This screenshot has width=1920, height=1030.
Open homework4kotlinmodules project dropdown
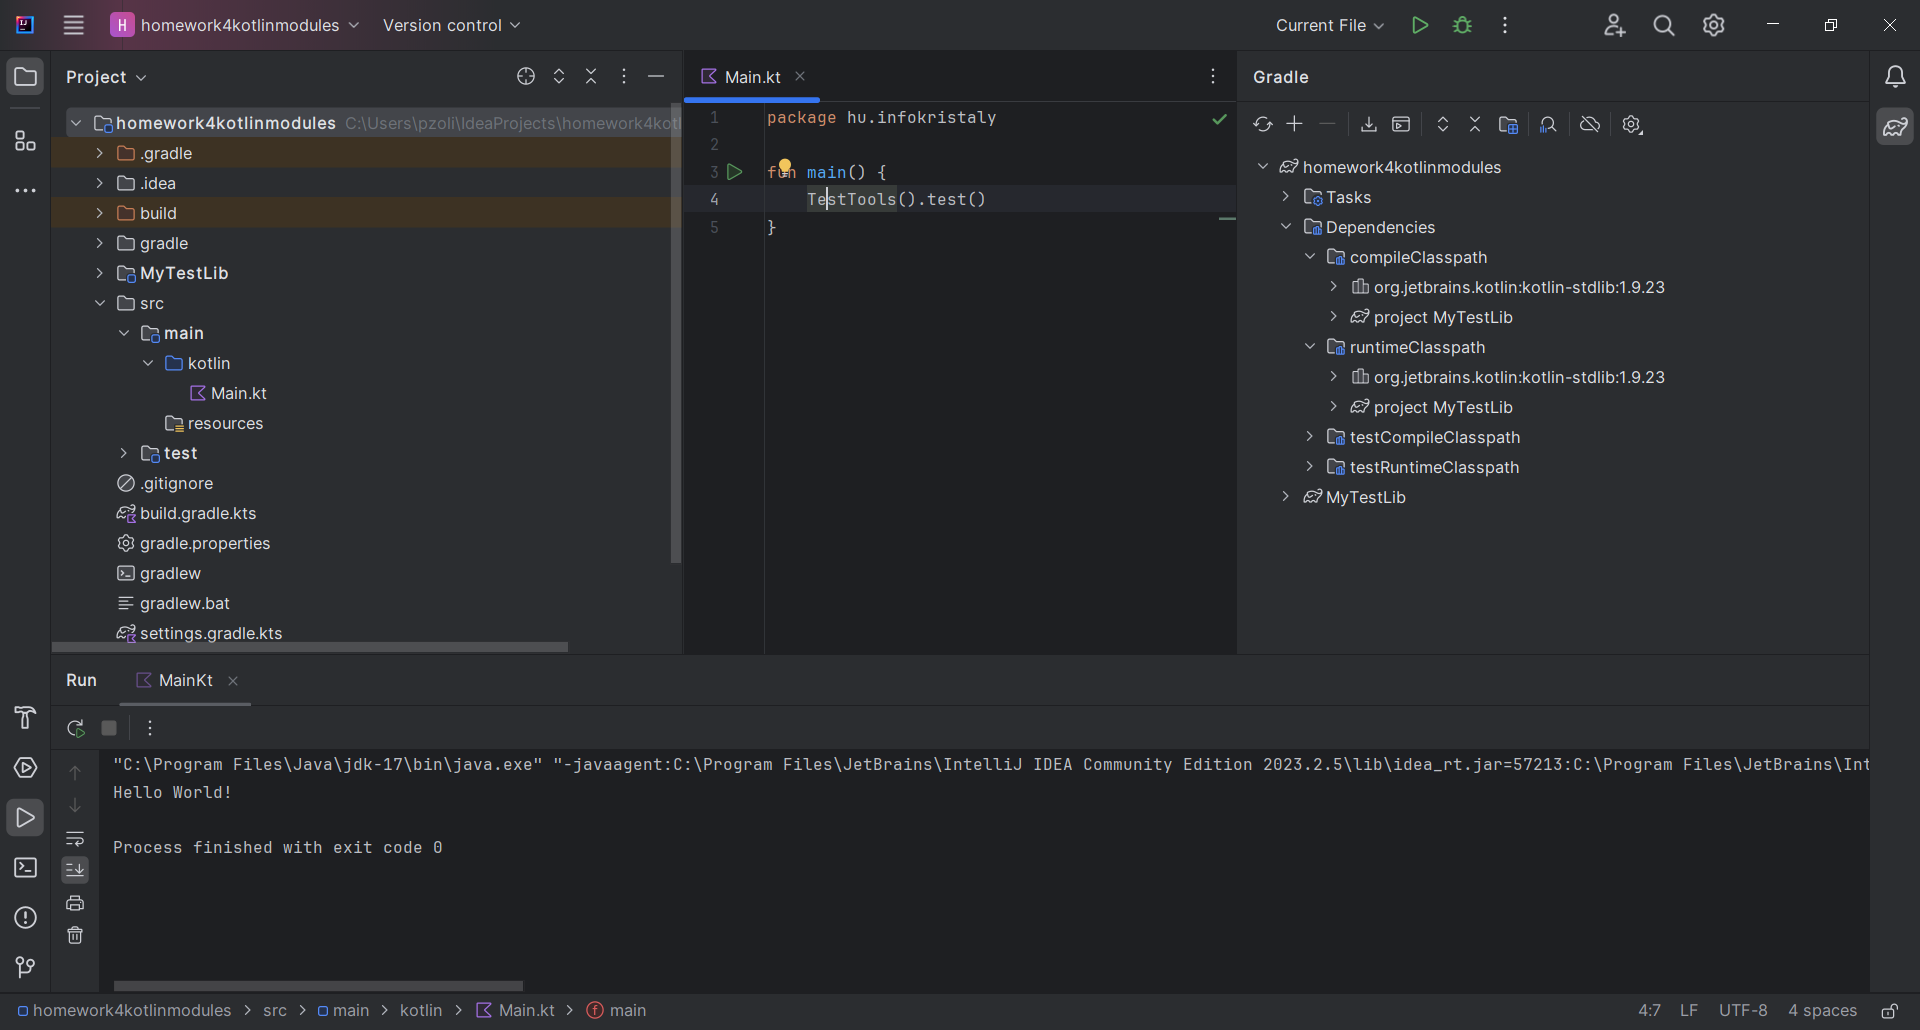coord(236,25)
